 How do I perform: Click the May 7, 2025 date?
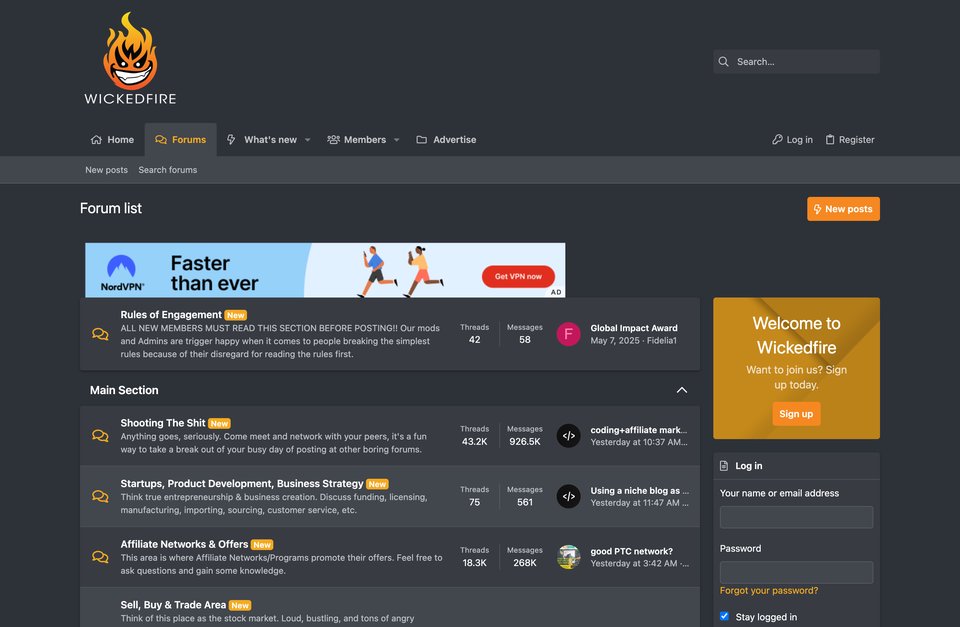point(615,340)
